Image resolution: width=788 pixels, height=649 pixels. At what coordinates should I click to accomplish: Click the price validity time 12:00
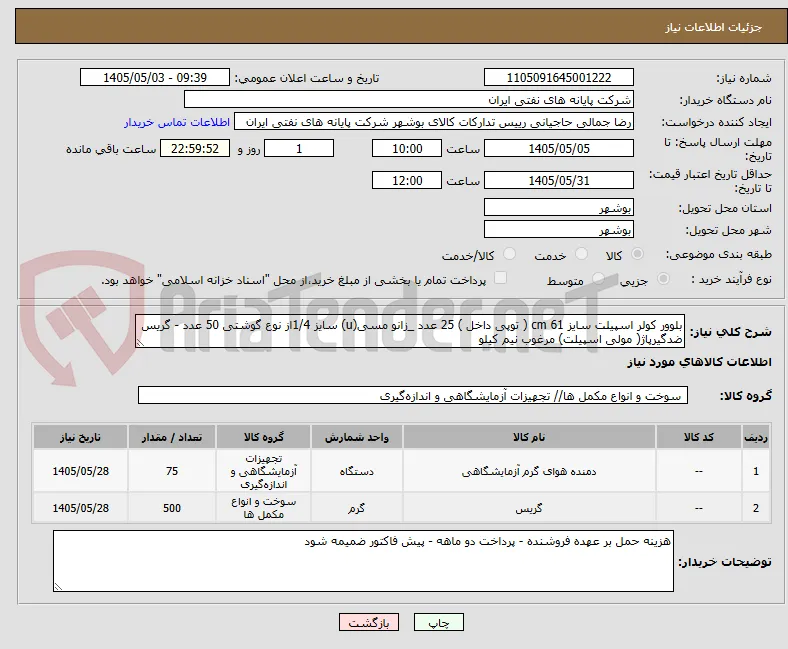pyautogui.click(x=407, y=180)
